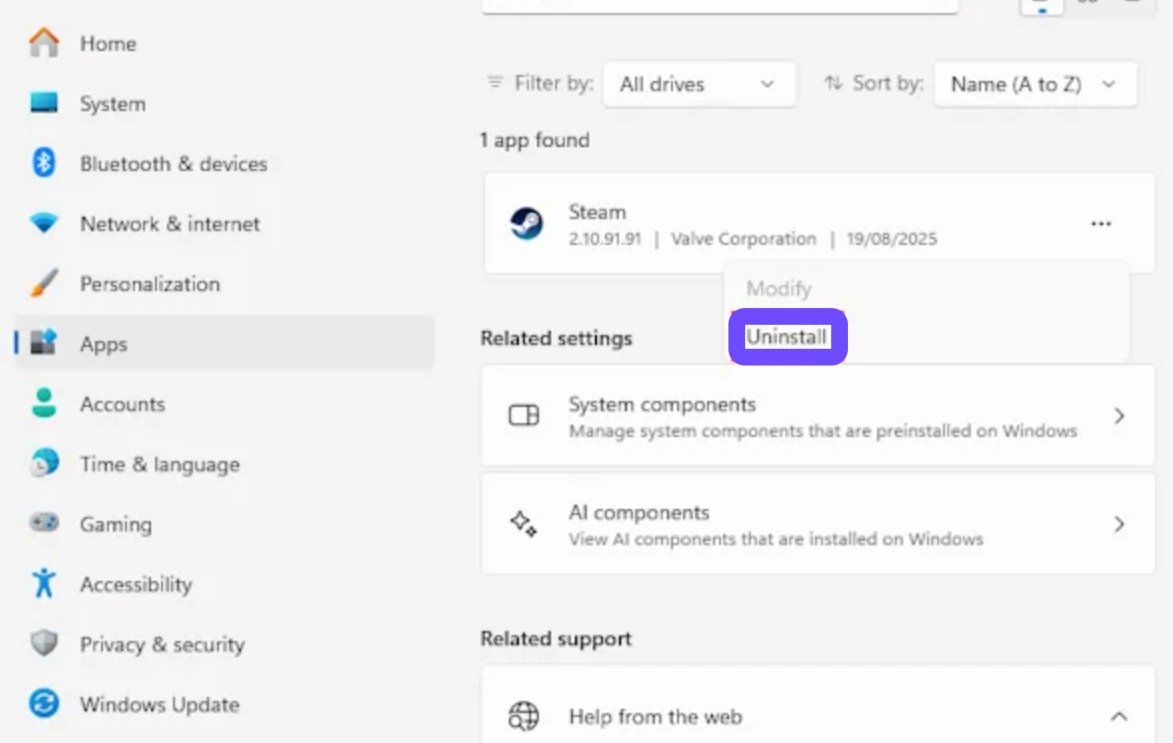Open the Filter by All drives dropdown

tap(698, 84)
